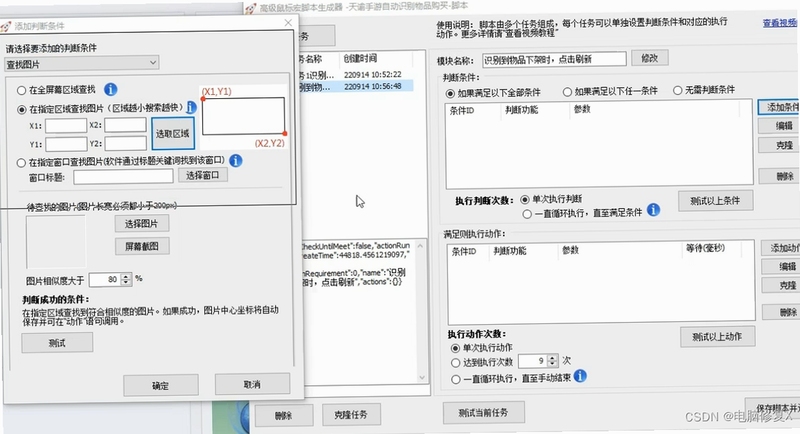
Task: Open the 查找图片 condition type dropdown
Action: pyautogui.click(x=82, y=64)
